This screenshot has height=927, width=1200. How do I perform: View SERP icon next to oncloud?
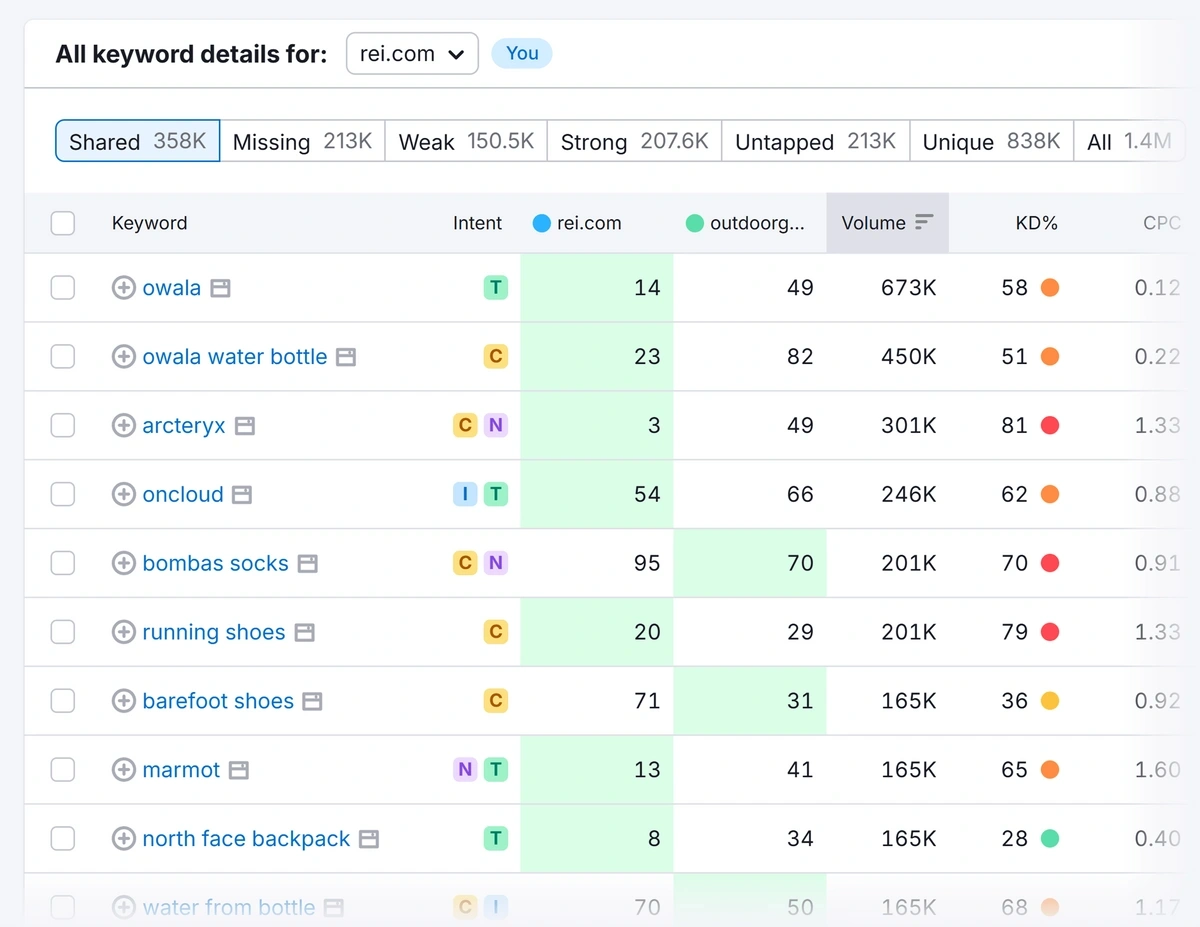click(x=242, y=495)
